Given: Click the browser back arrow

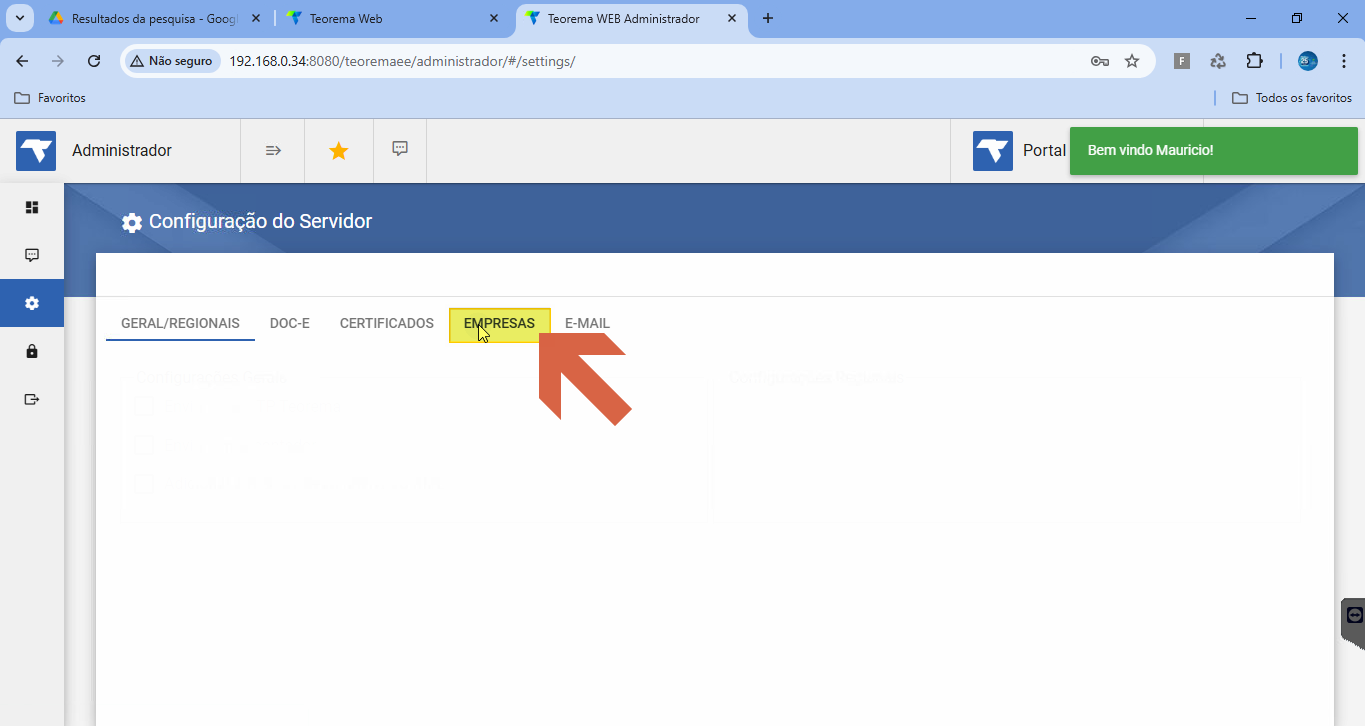Looking at the screenshot, I should point(22,61).
